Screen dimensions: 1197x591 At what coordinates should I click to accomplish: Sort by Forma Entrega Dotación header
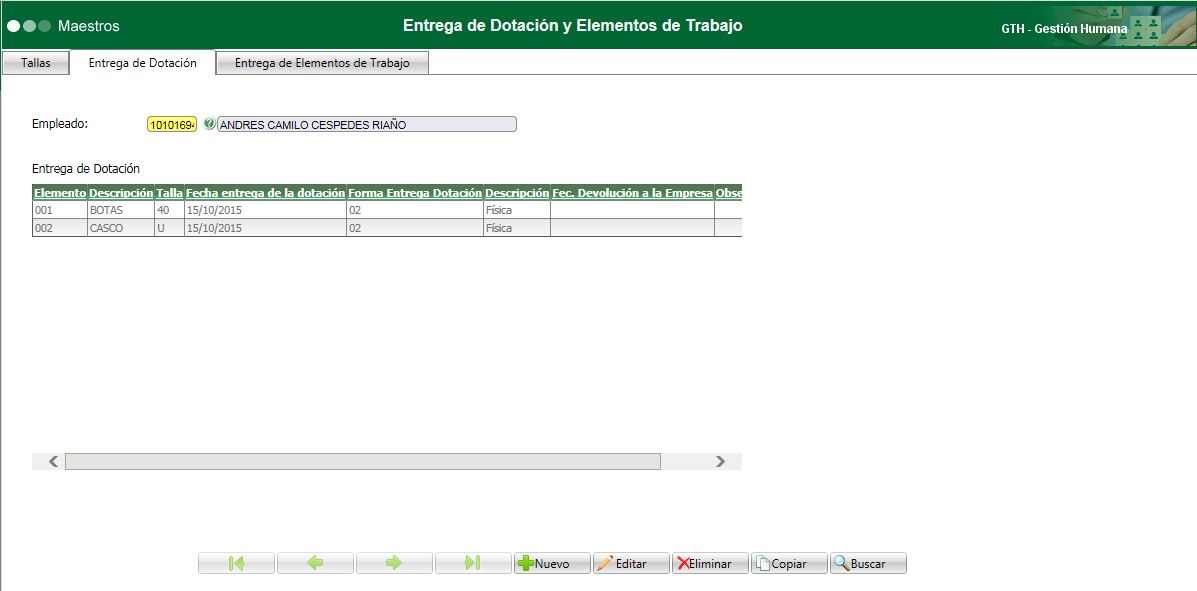415,193
